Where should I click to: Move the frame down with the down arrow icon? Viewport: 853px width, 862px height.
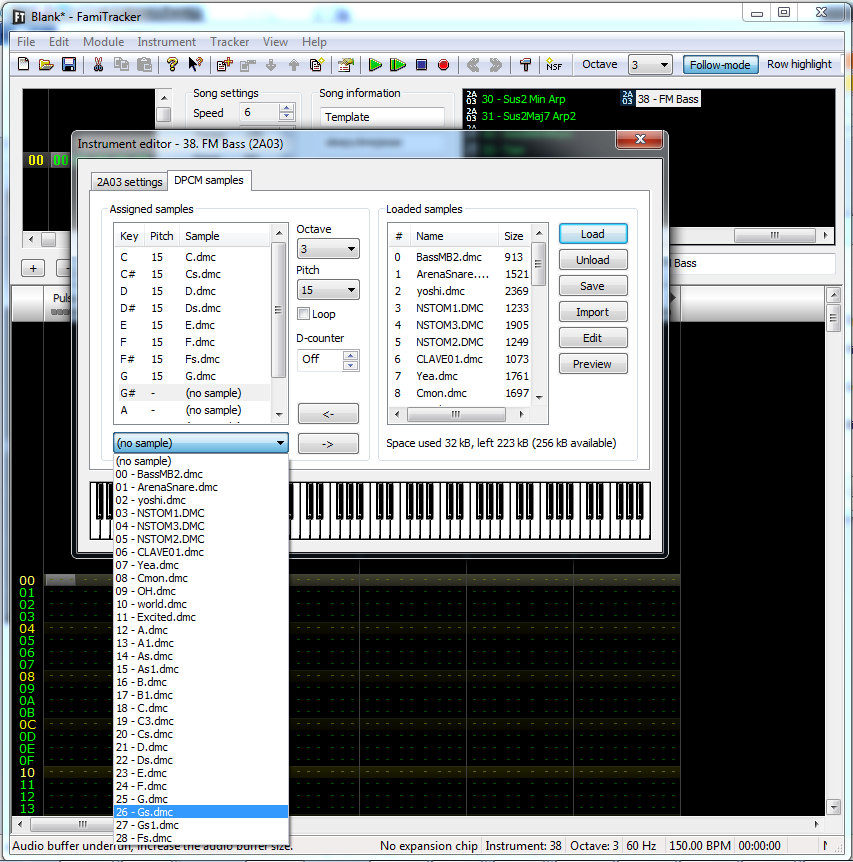click(x=271, y=65)
